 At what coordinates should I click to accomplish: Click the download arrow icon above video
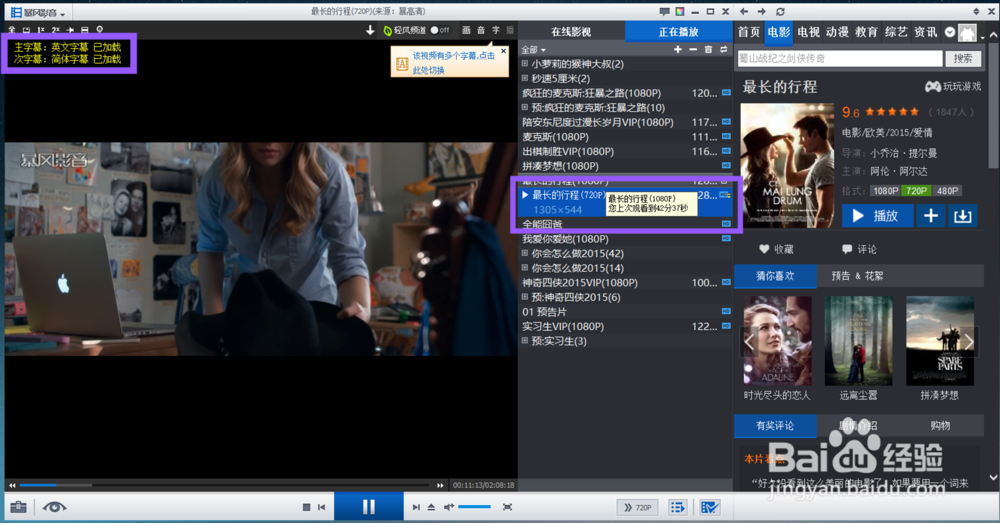coord(370,30)
